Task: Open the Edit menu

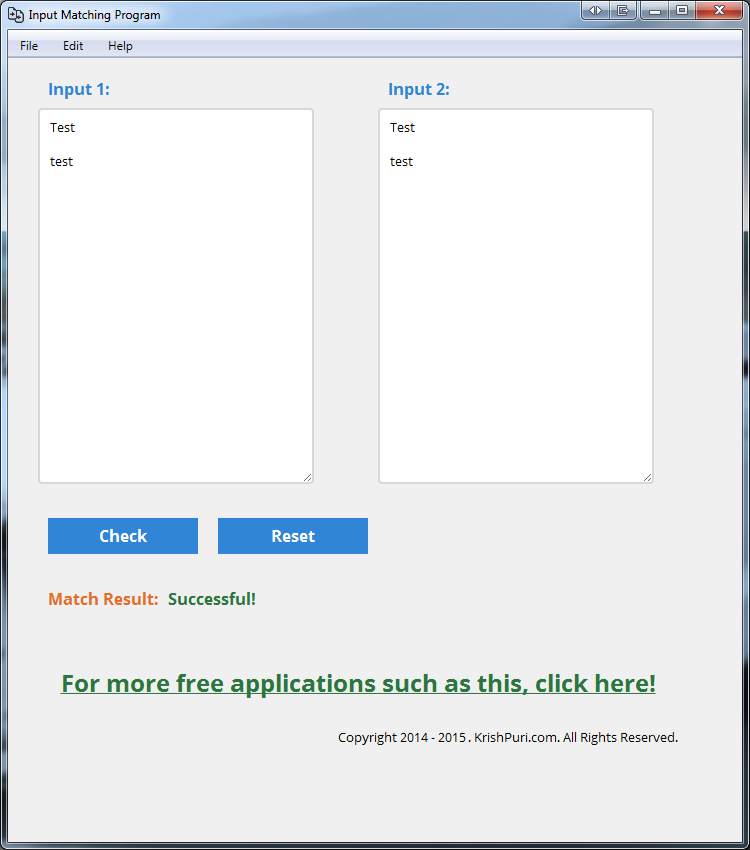Action: coord(73,46)
